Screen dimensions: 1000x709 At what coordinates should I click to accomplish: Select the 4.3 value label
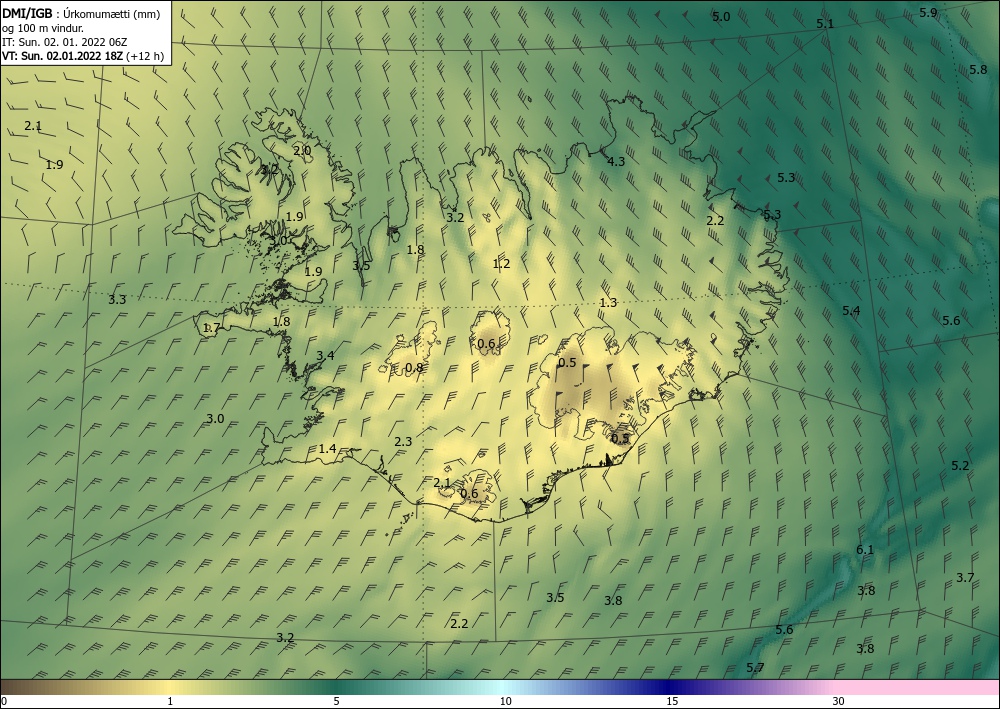[x=615, y=162]
